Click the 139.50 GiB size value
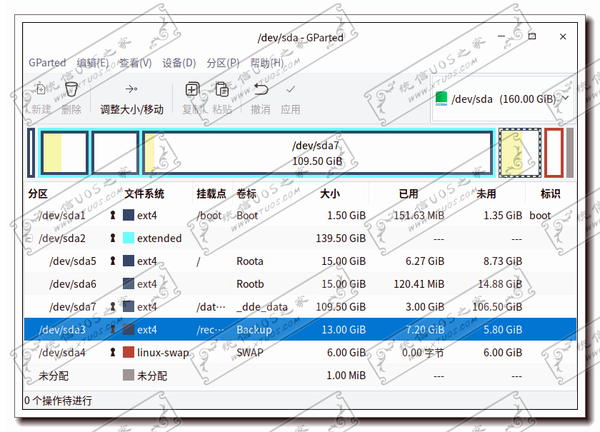 (x=341, y=238)
